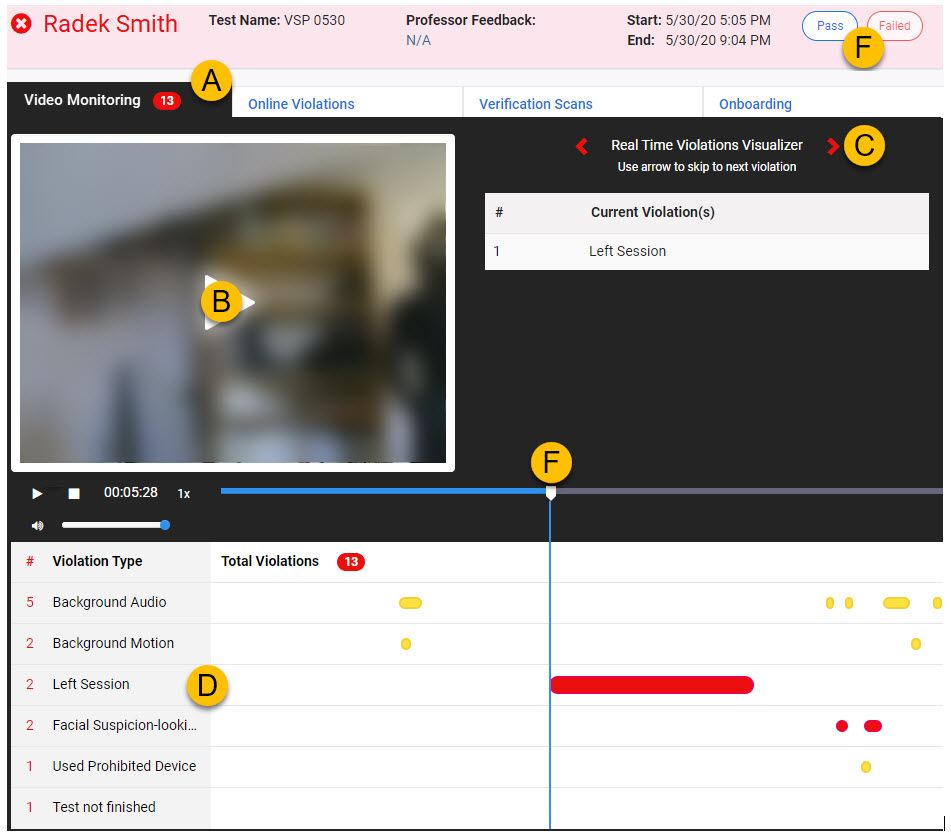
Task: Click the 13 badge next to Total Violations
Action: (351, 562)
